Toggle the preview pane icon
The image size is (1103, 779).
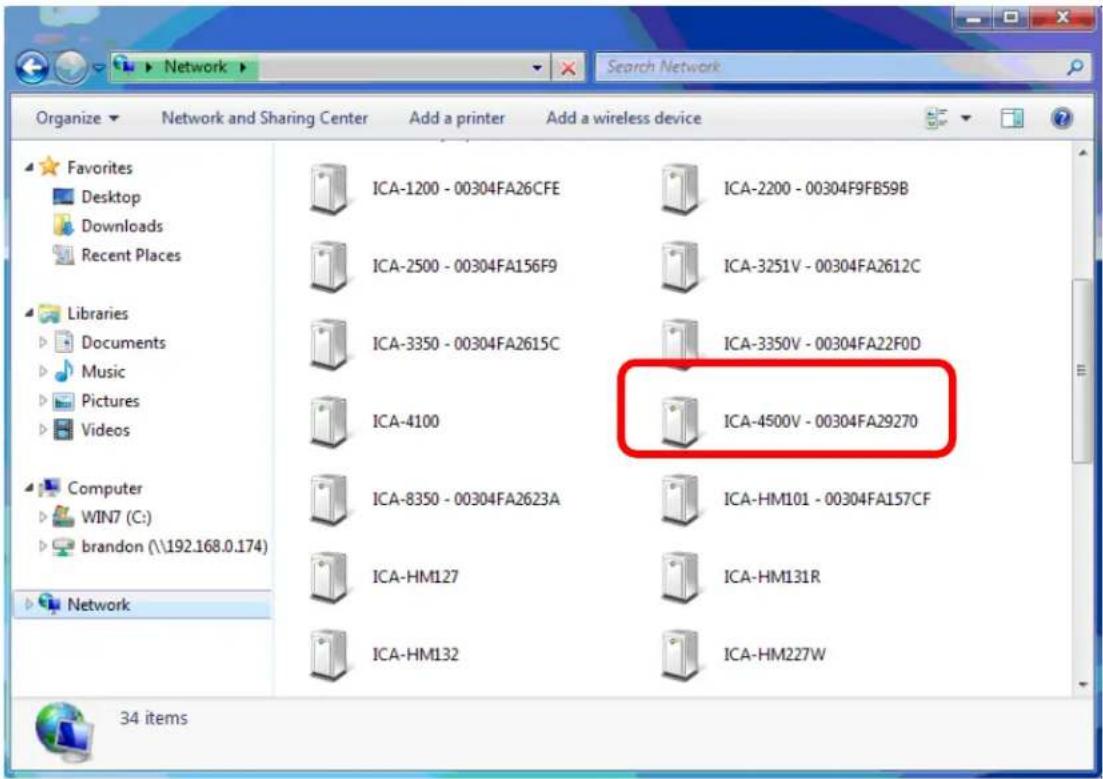click(1012, 118)
